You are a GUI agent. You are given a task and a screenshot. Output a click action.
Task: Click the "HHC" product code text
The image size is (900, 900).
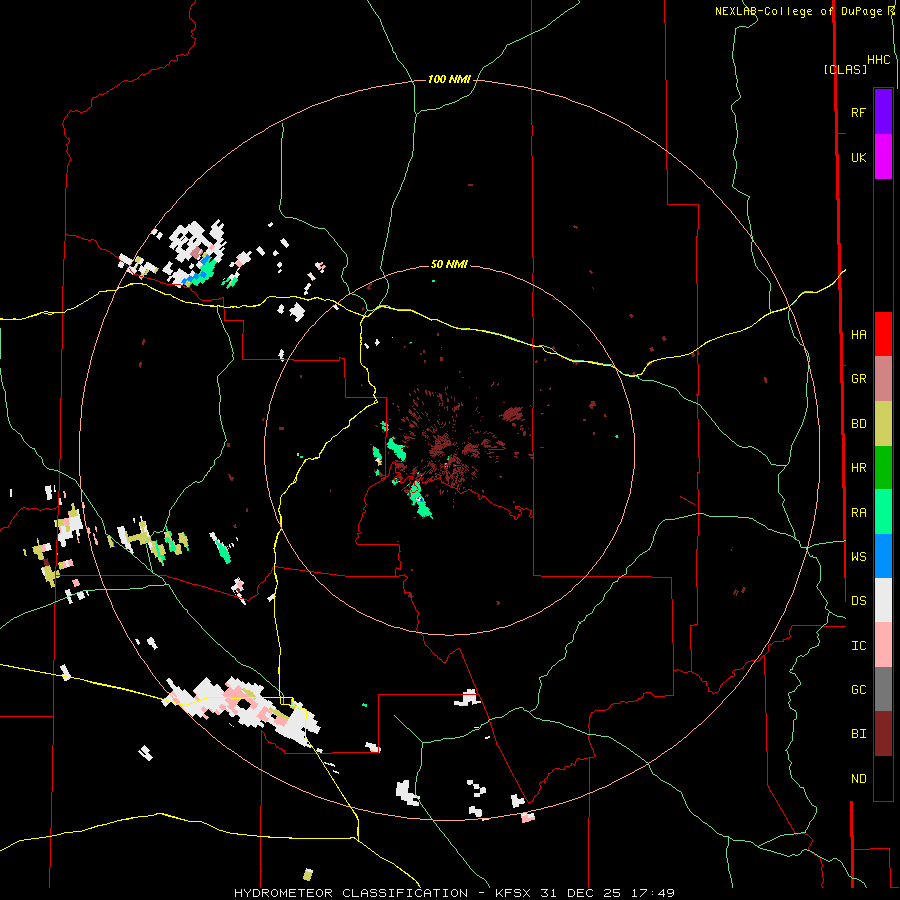point(878,60)
